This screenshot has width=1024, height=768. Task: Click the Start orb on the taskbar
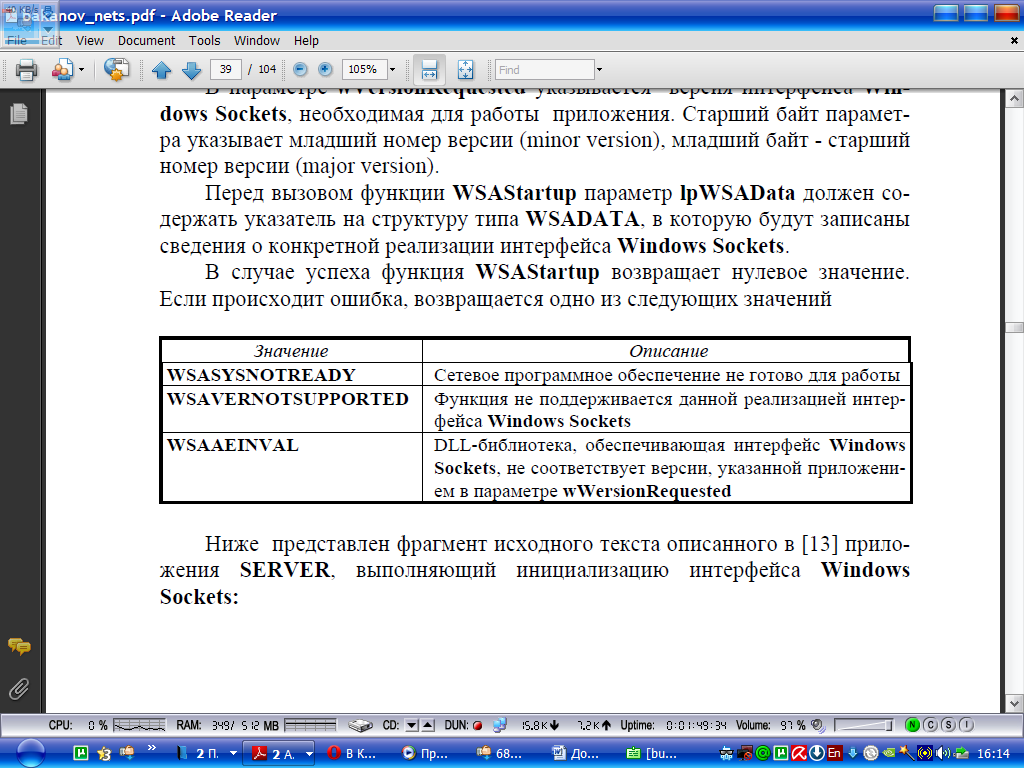tap(30, 753)
